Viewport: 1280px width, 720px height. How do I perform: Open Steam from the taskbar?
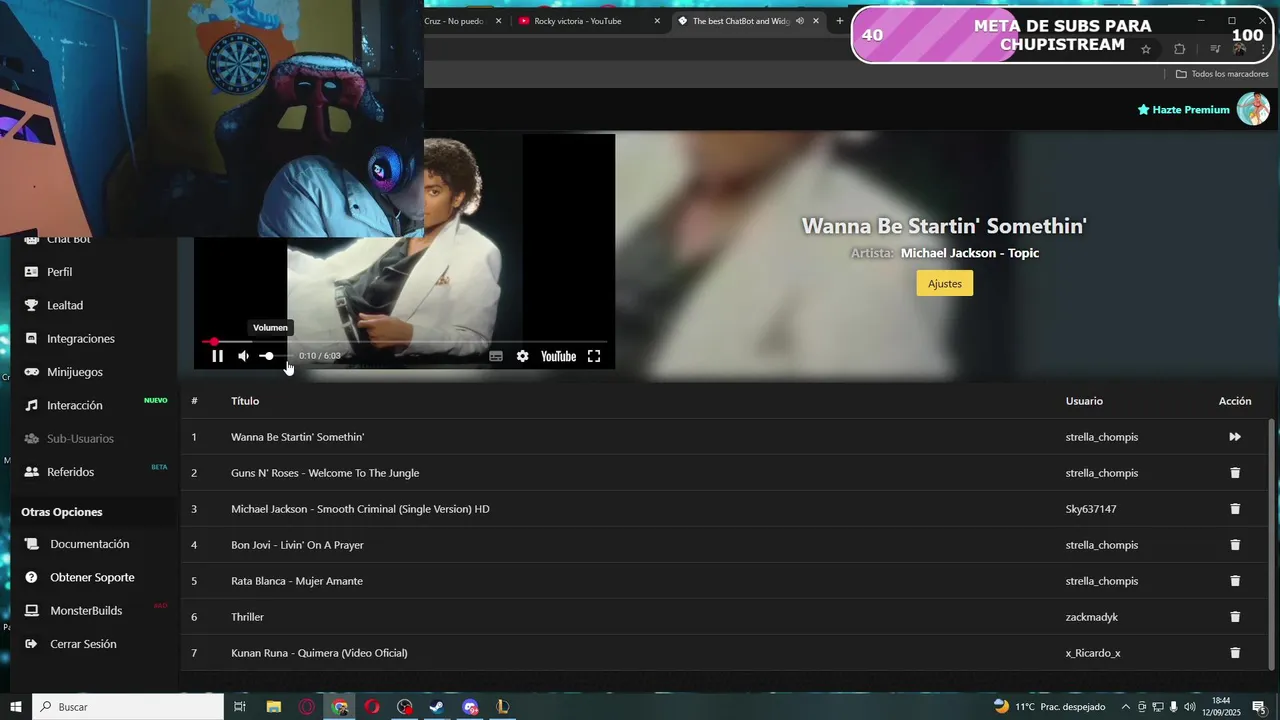point(437,707)
